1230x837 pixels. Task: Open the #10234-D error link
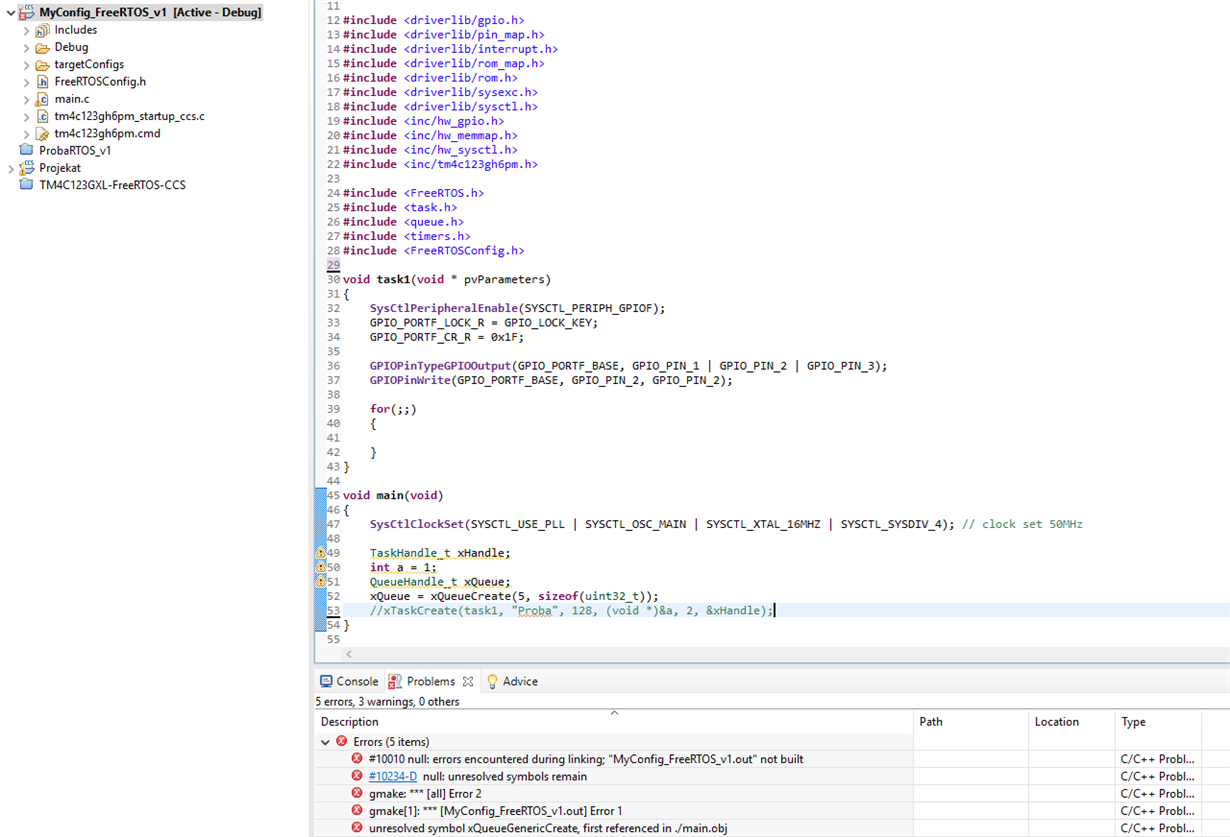[393, 776]
